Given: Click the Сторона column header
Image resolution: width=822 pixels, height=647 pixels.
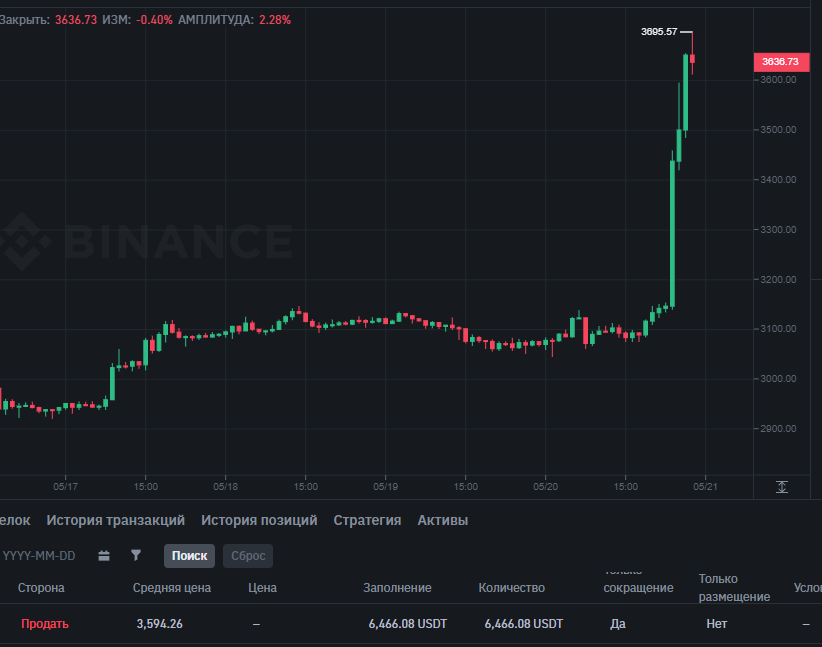Looking at the screenshot, I should pyautogui.click(x=41, y=588).
